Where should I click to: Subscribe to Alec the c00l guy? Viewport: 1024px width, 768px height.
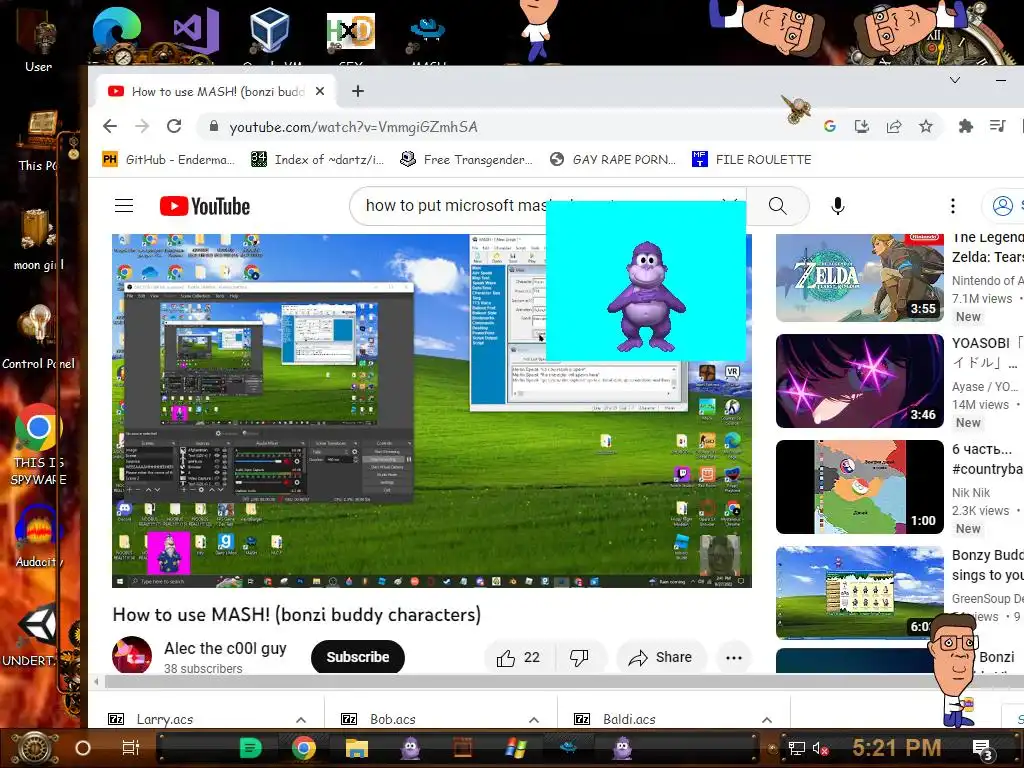(x=358, y=658)
